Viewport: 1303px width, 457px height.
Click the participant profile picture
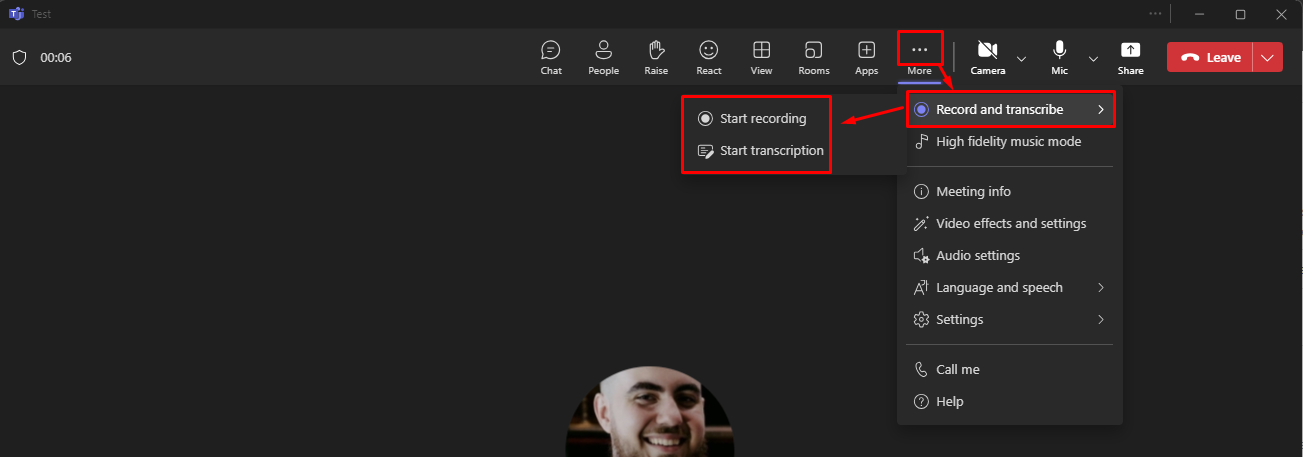coord(651,411)
